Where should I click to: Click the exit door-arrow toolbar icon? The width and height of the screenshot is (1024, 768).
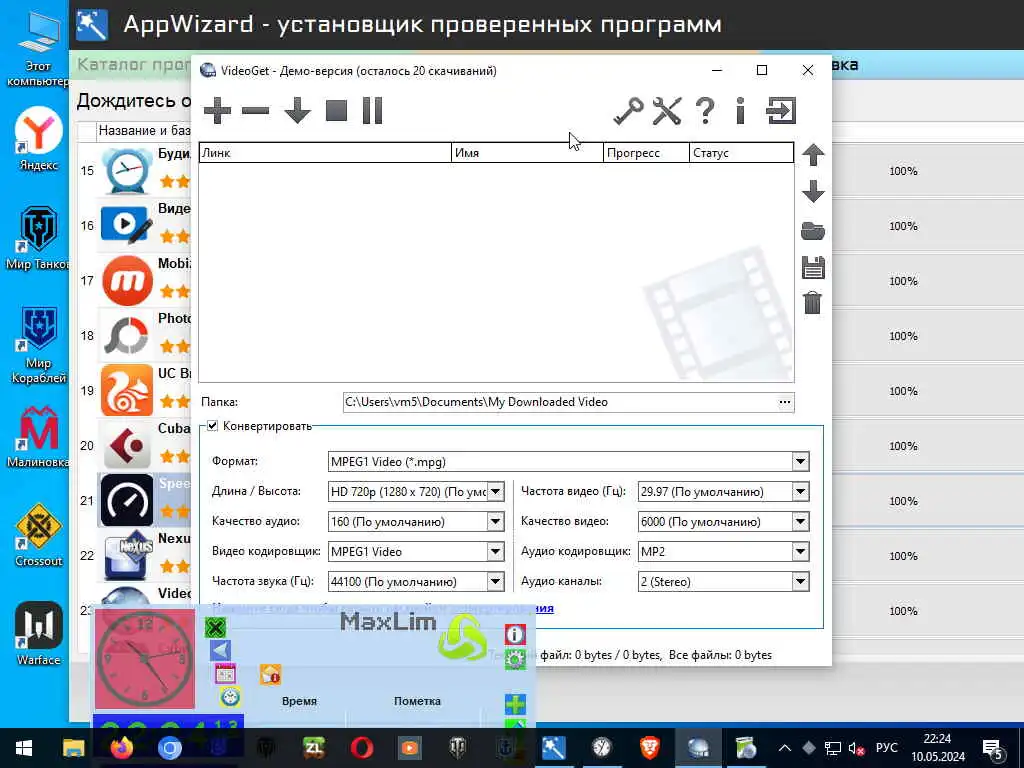pos(781,110)
